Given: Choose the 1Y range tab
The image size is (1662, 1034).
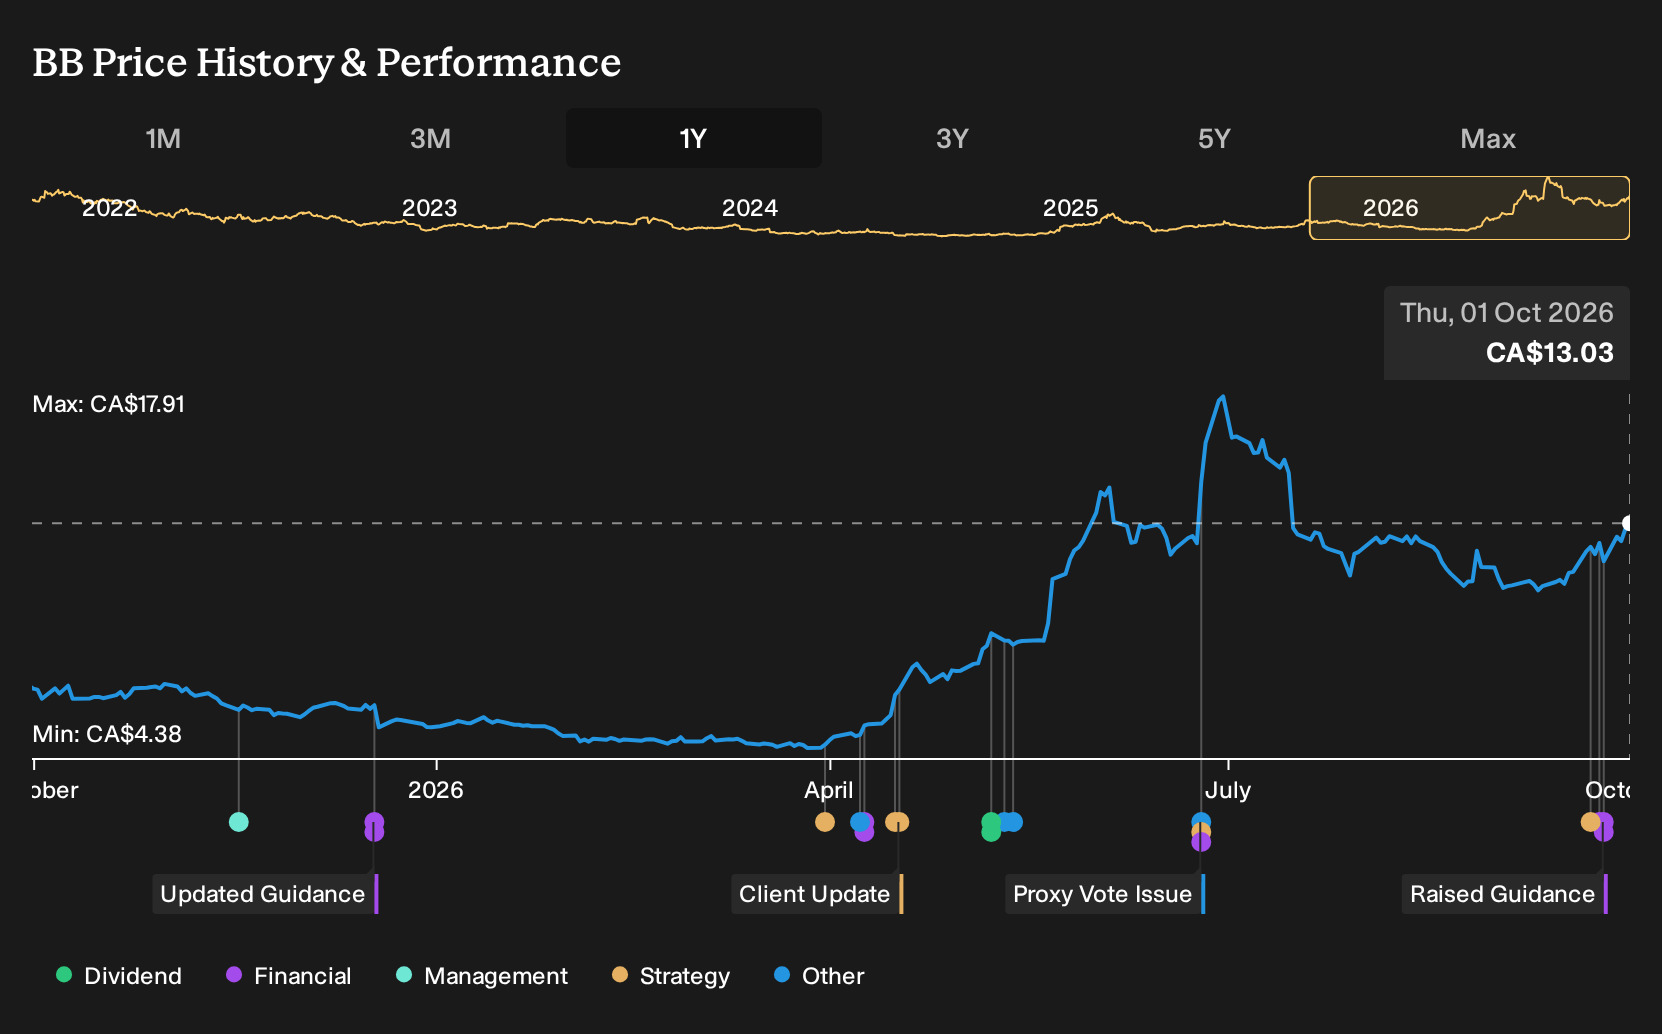Looking at the screenshot, I should (694, 138).
